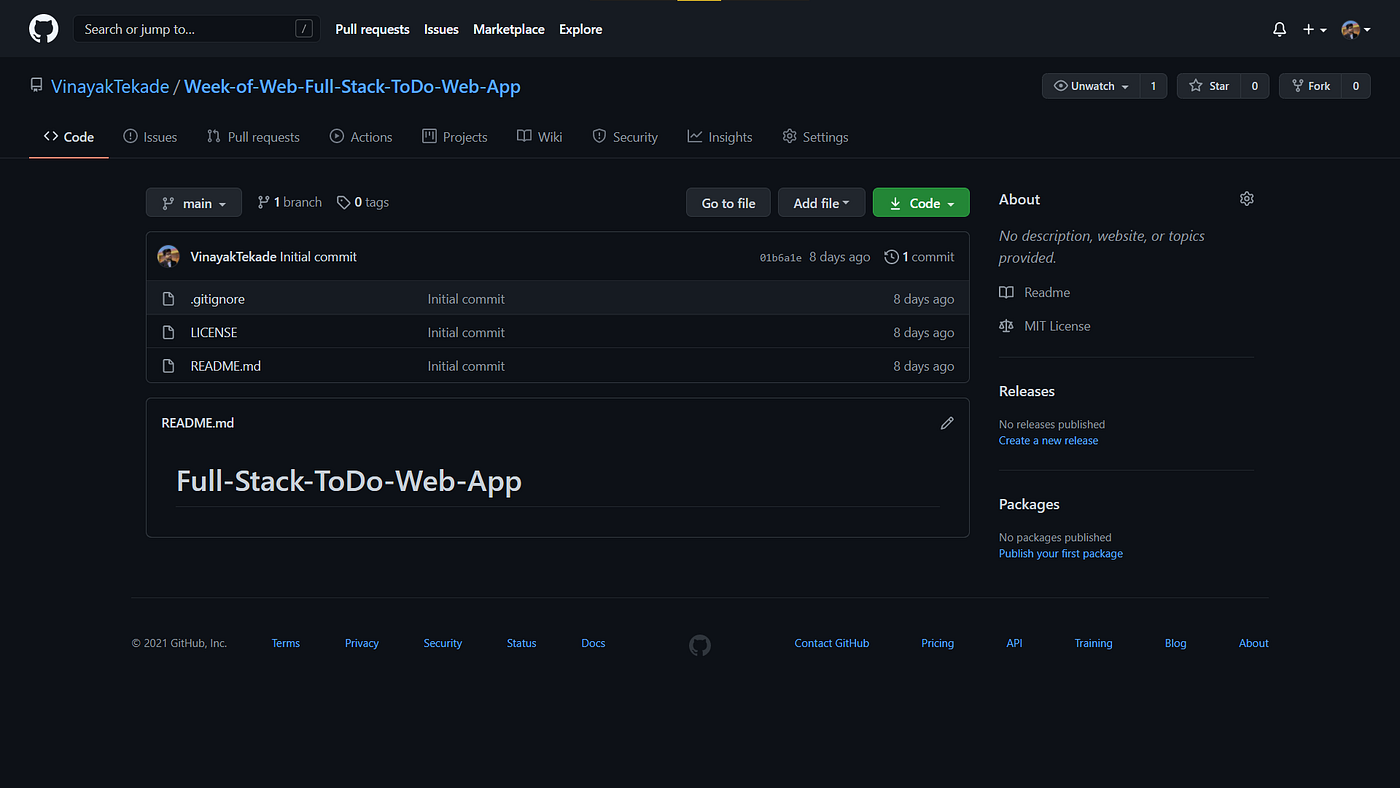Toggle repository watching with Unwatch button
This screenshot has width=1400, height=788.
[1089, 85]
